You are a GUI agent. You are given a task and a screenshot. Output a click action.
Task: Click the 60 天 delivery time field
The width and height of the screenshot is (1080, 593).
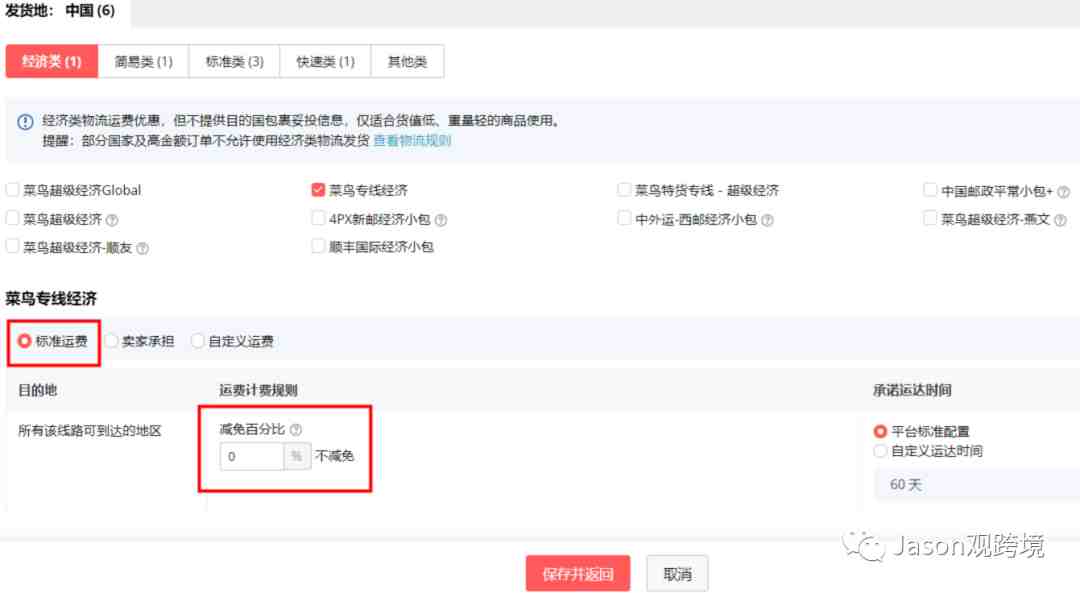977,485
